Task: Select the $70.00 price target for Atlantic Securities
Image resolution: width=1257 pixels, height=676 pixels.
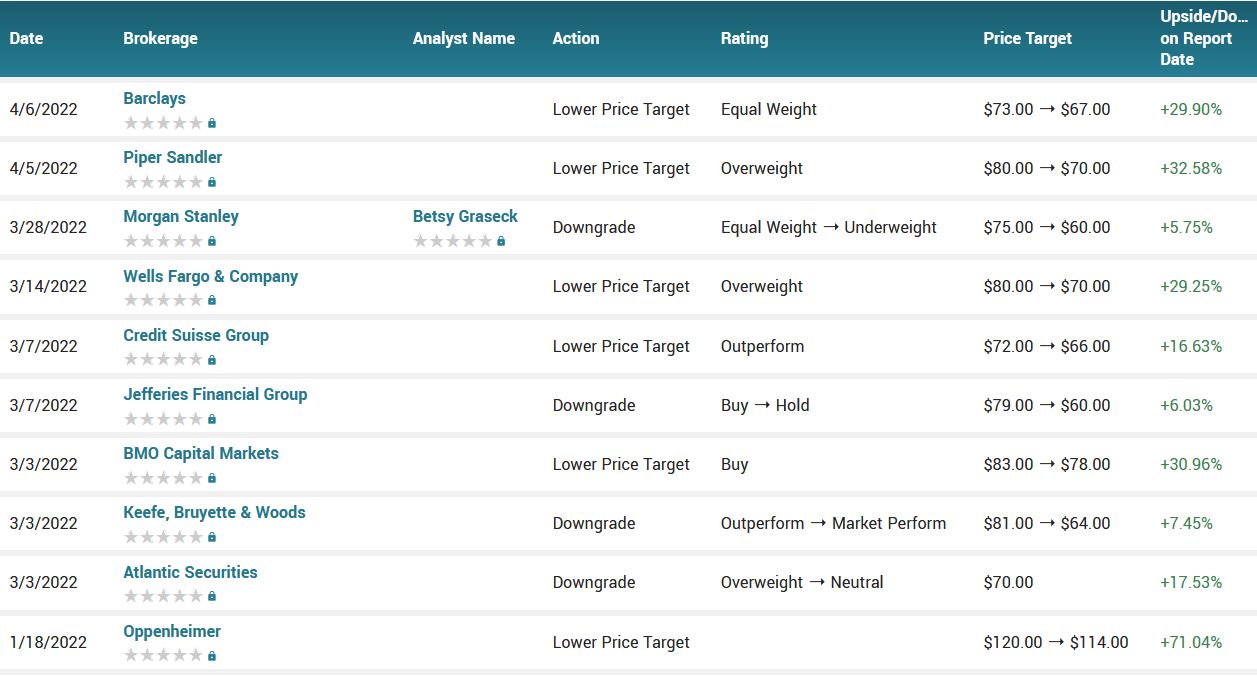Action: click(x=1009, y=582)
